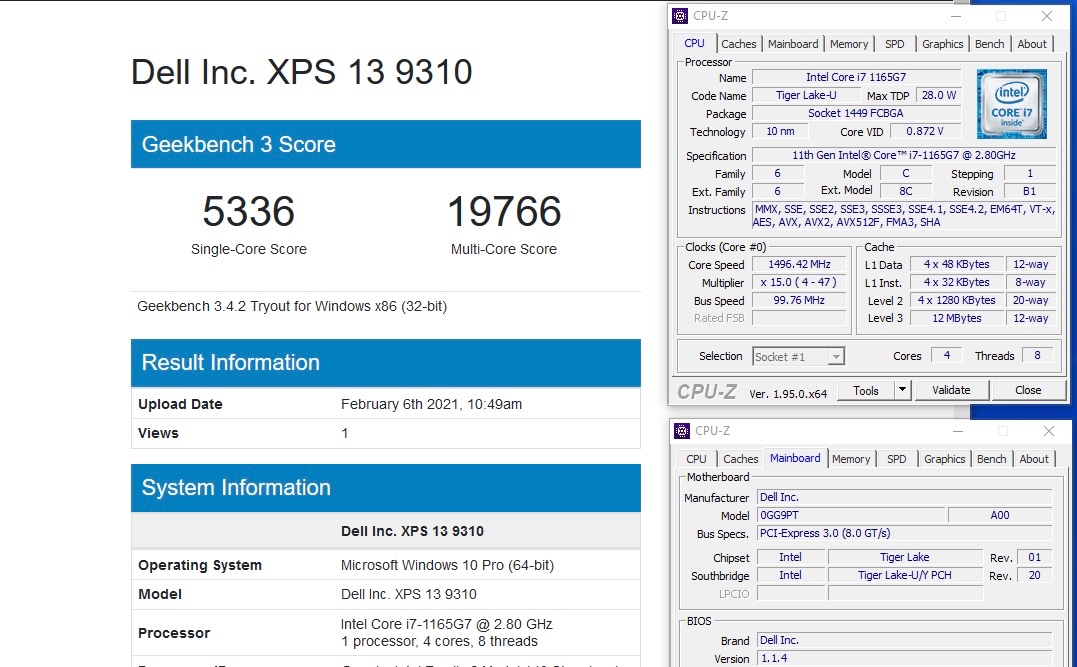Click the Threads count value '8'
The image size is (1077, 667).
click(x=1037, y=355)
